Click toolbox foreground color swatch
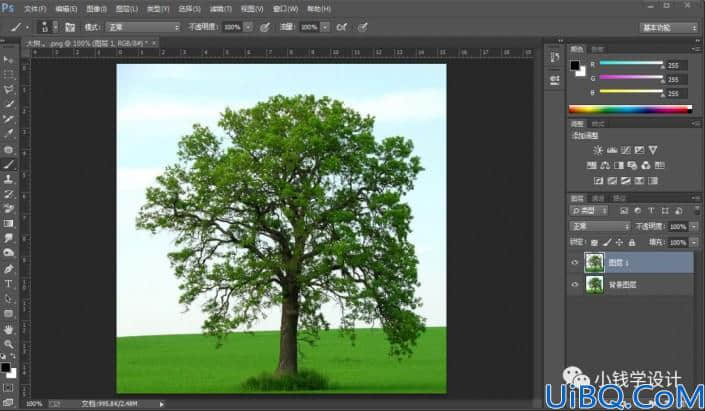The width and height of the screenshot is (705, 411). [x=5, y=367]
